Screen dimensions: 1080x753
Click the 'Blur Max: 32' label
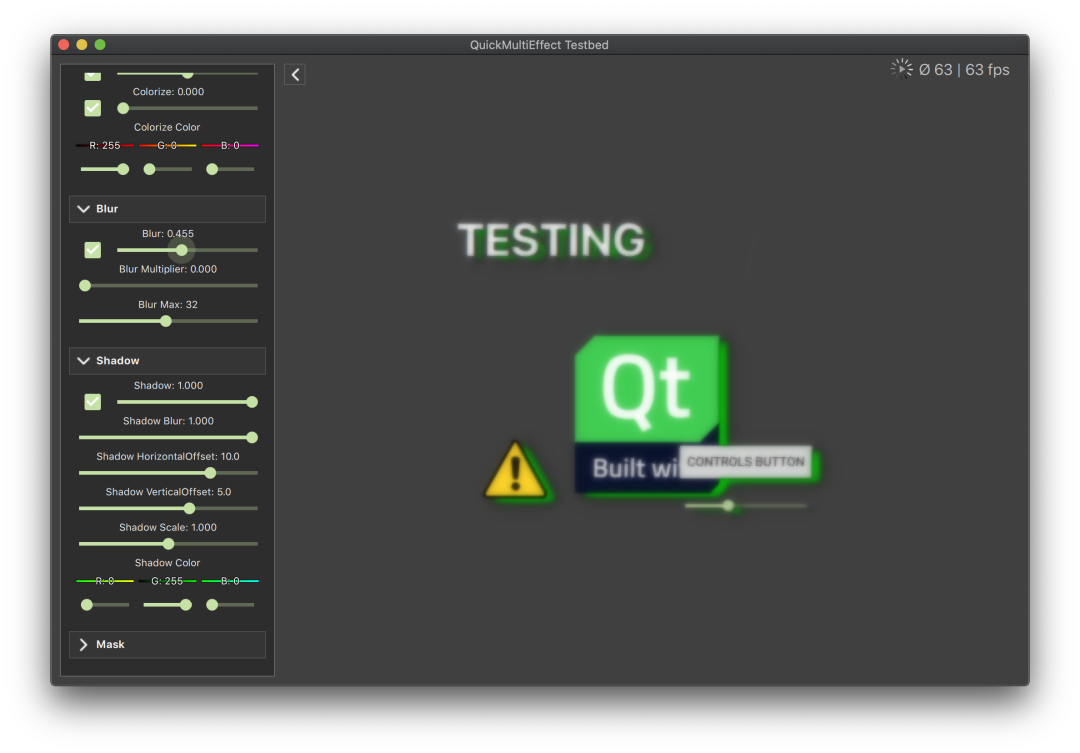pos(167,305)
